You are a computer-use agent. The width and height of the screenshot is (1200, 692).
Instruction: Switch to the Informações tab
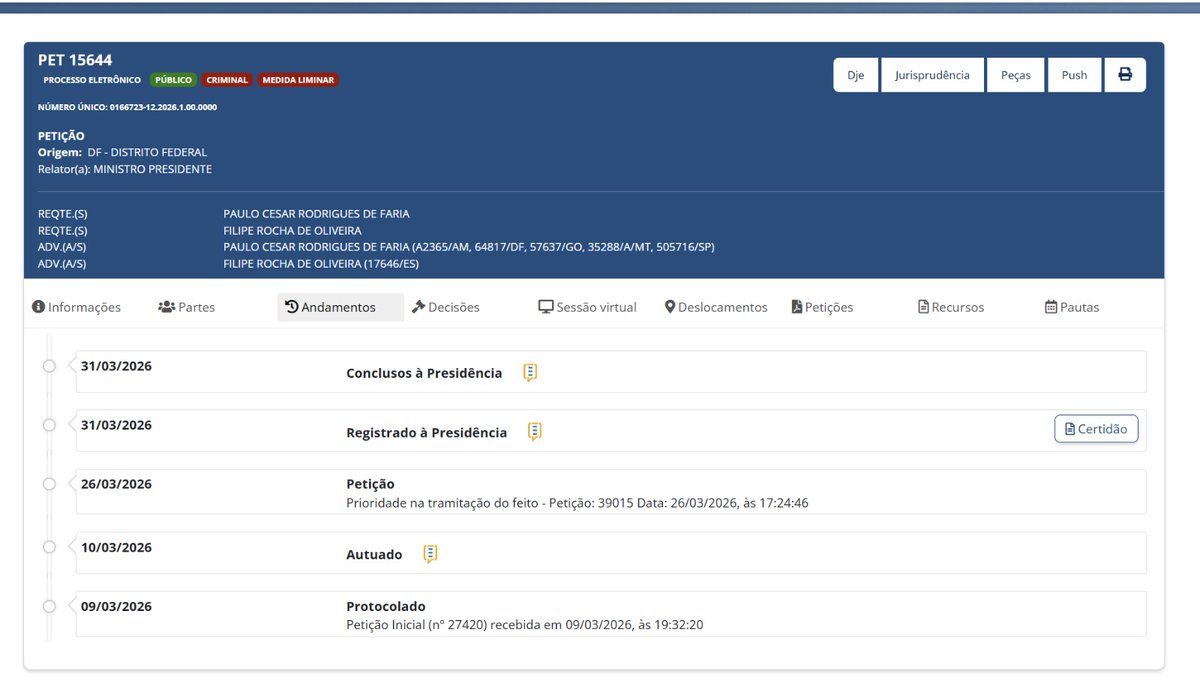(x=77, y=307)
